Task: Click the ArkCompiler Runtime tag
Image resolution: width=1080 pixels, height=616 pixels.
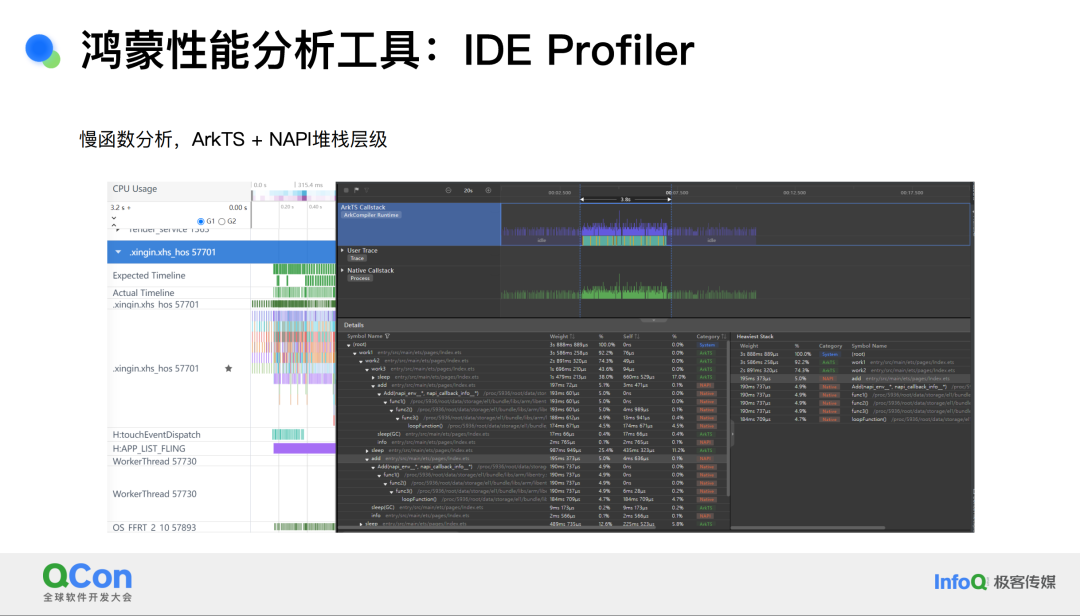Action: (371, 215)
